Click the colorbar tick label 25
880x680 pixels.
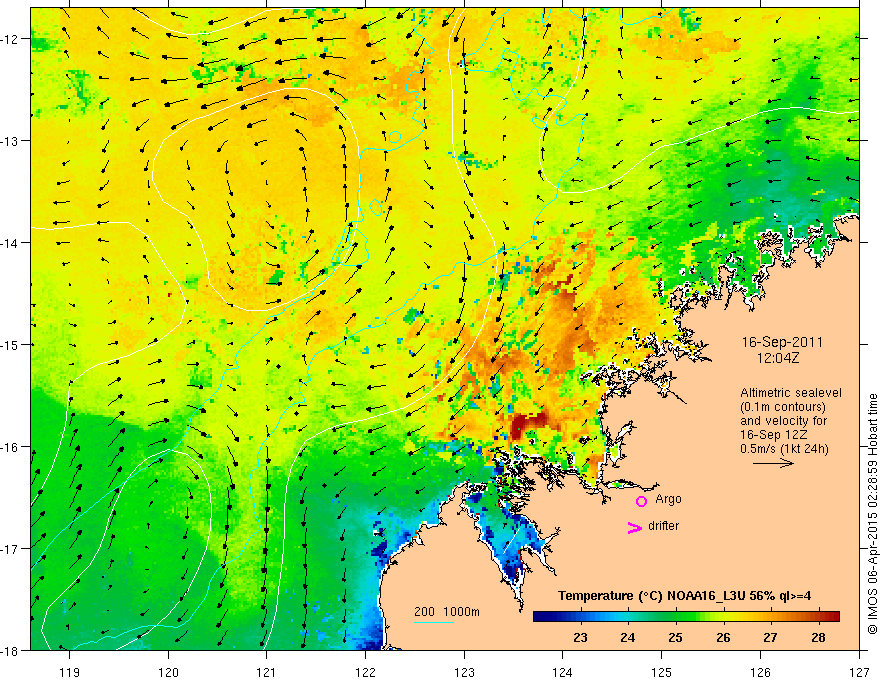point(675,637)
